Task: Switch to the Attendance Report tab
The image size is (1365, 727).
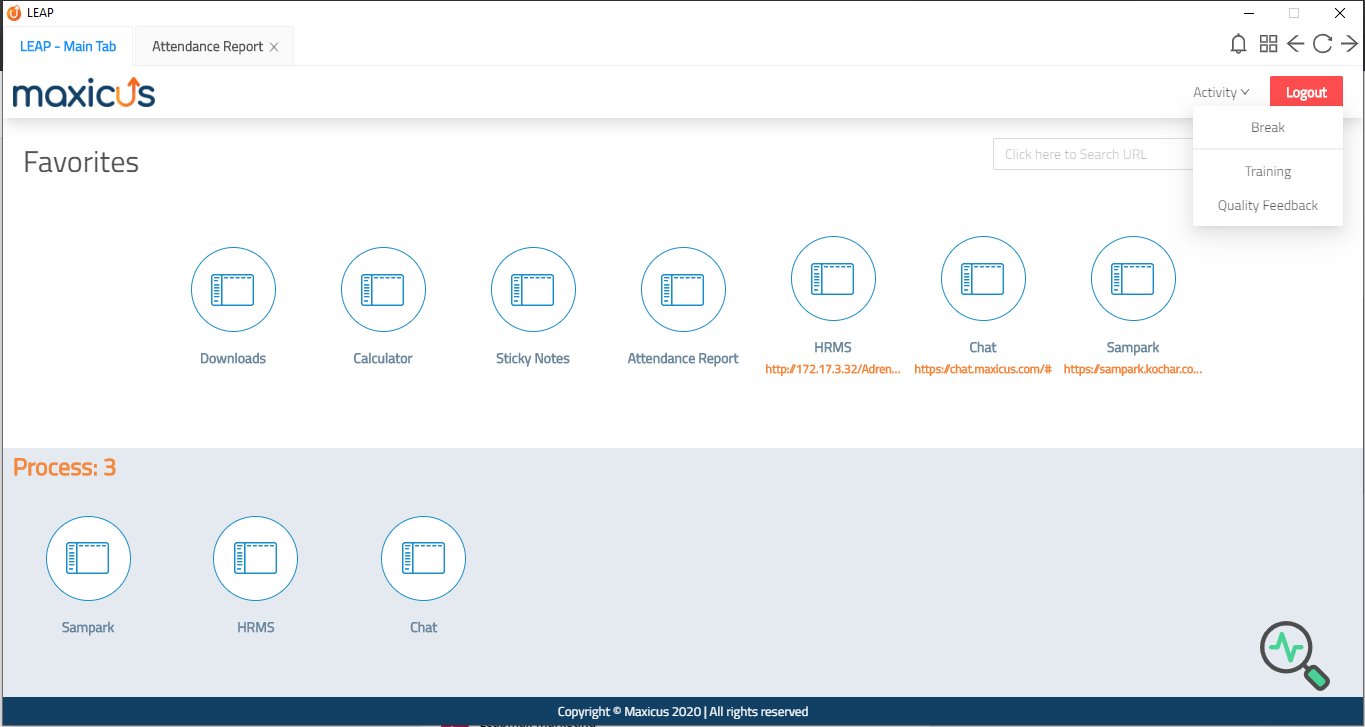Action: pos(207,46)
